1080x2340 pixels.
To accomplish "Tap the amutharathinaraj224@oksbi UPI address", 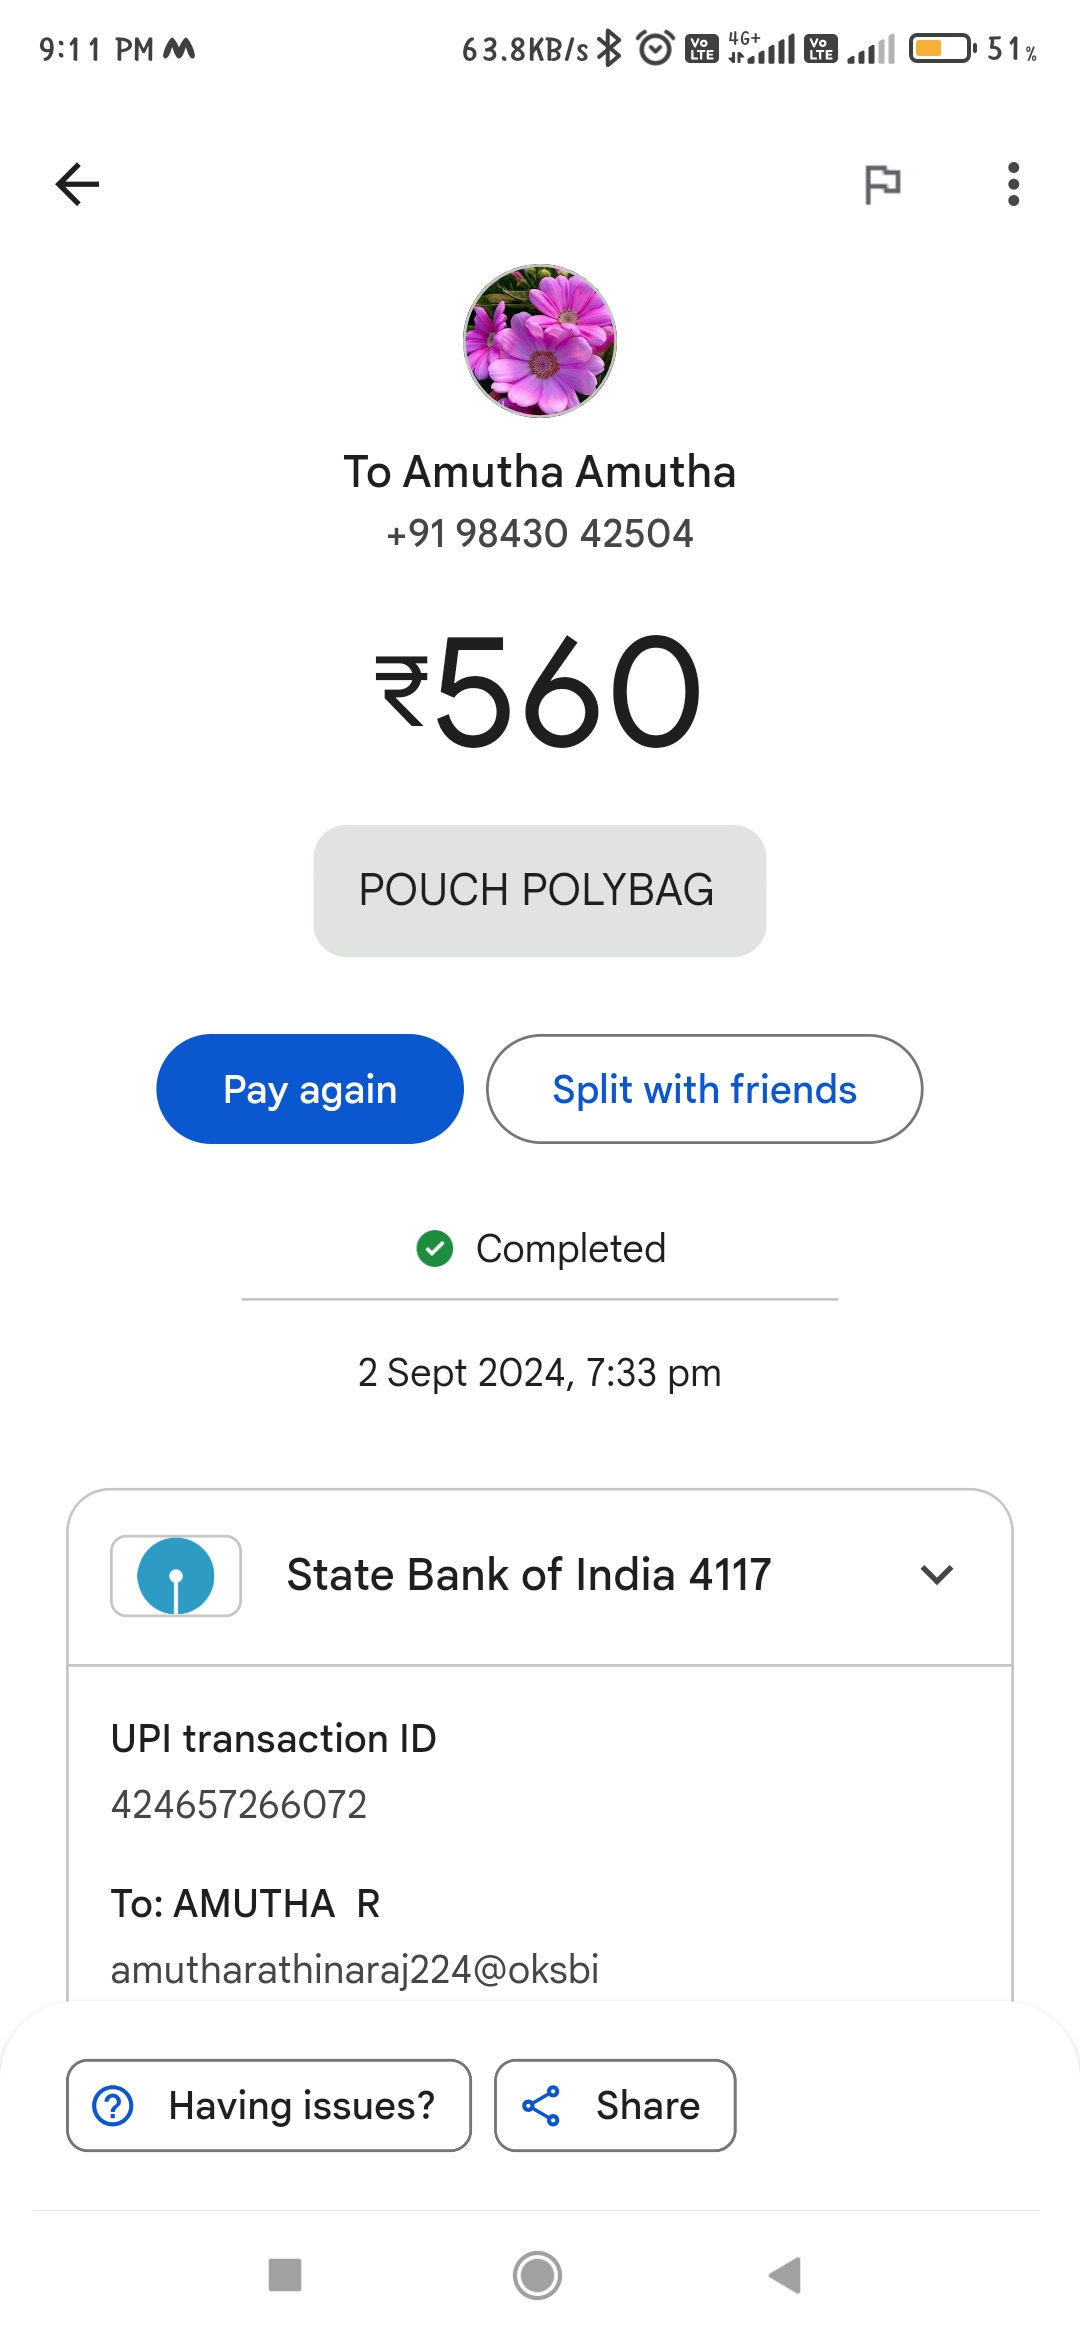I will pos(355,1970).
